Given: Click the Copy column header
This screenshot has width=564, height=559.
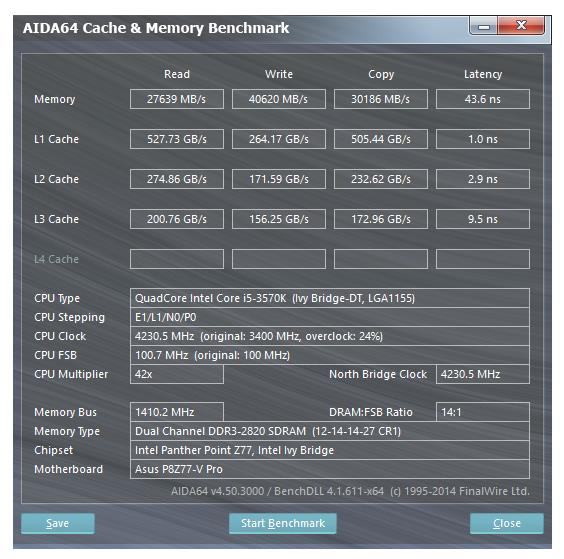Looking at the screenshot, I should (381, 74).
